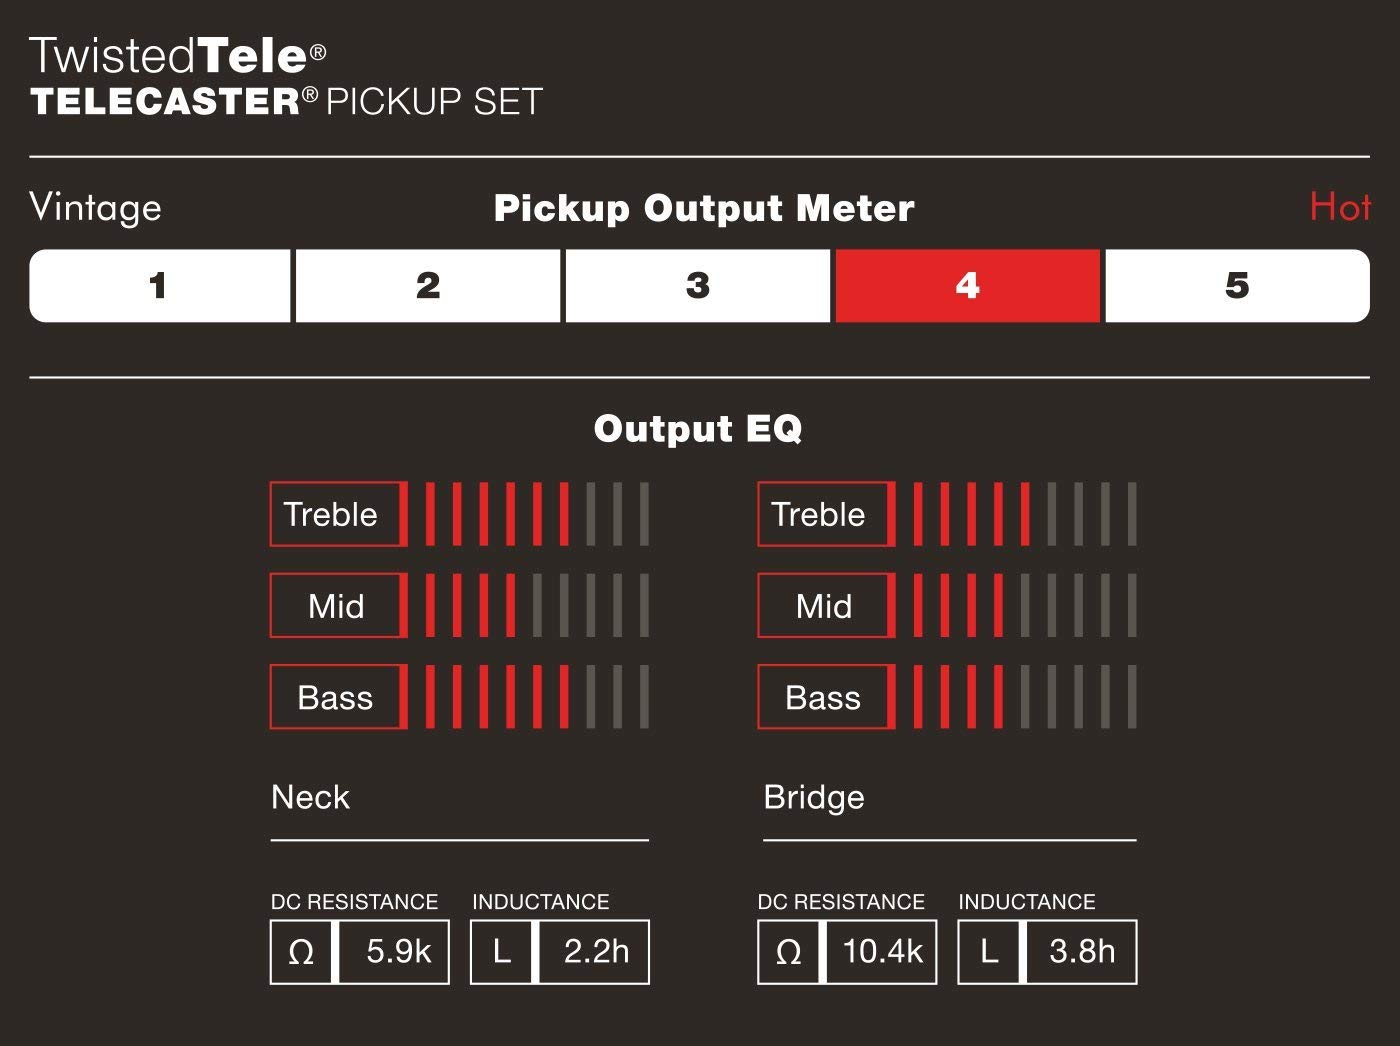Click the bridge 3.8h inductance value
The image size is (1400, 1046).
coord(1082,952)
